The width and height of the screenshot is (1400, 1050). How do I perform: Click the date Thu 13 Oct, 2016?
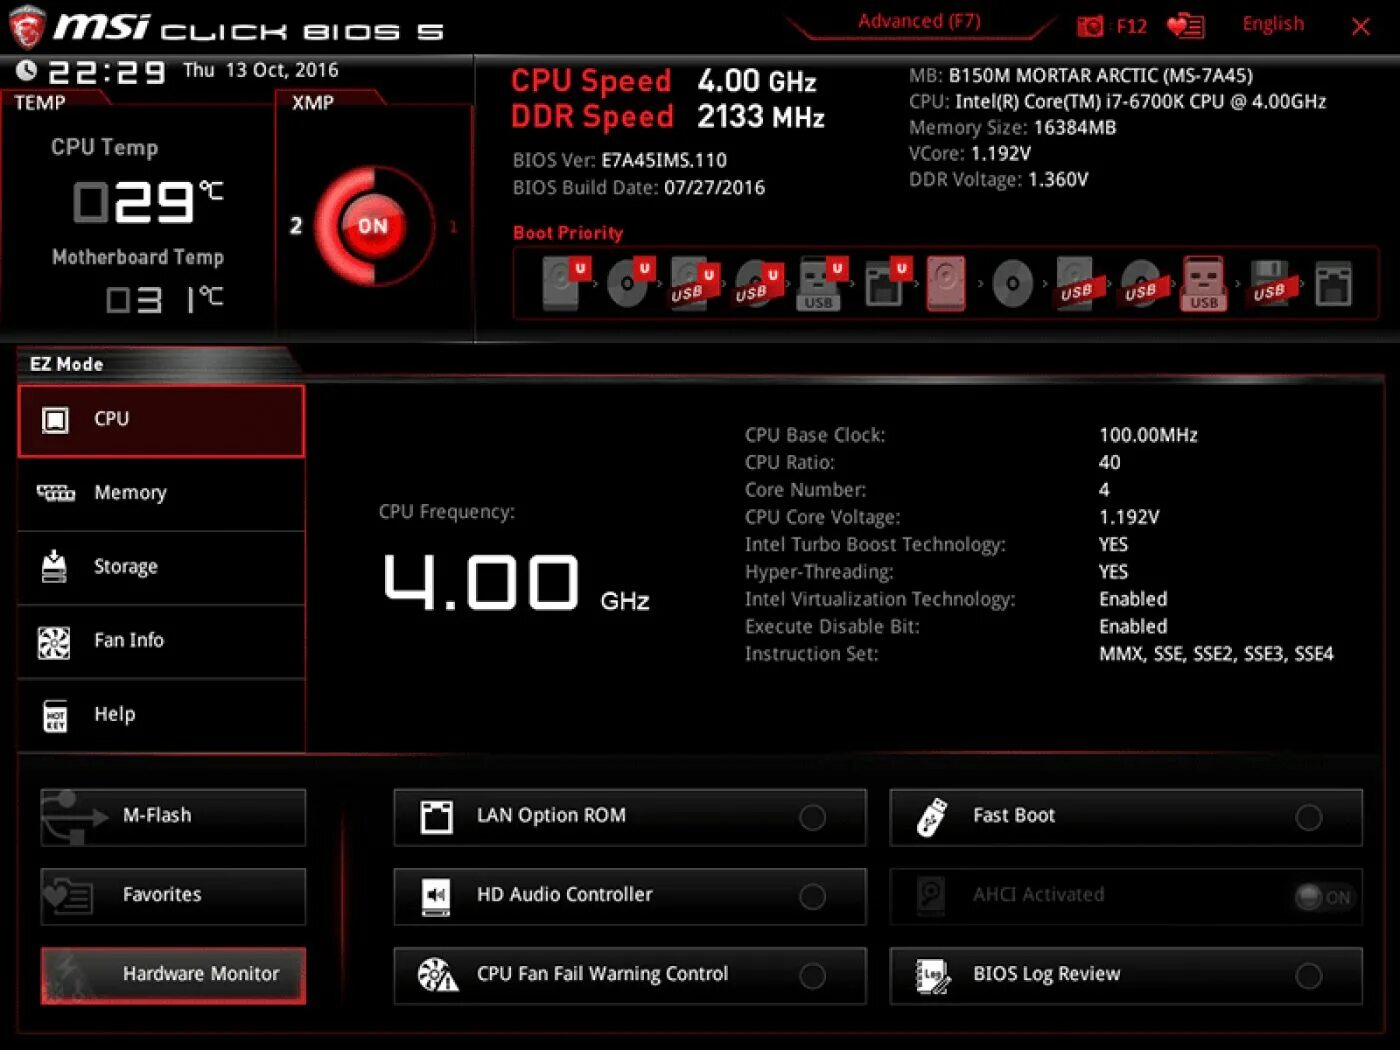tap(261, 70)
